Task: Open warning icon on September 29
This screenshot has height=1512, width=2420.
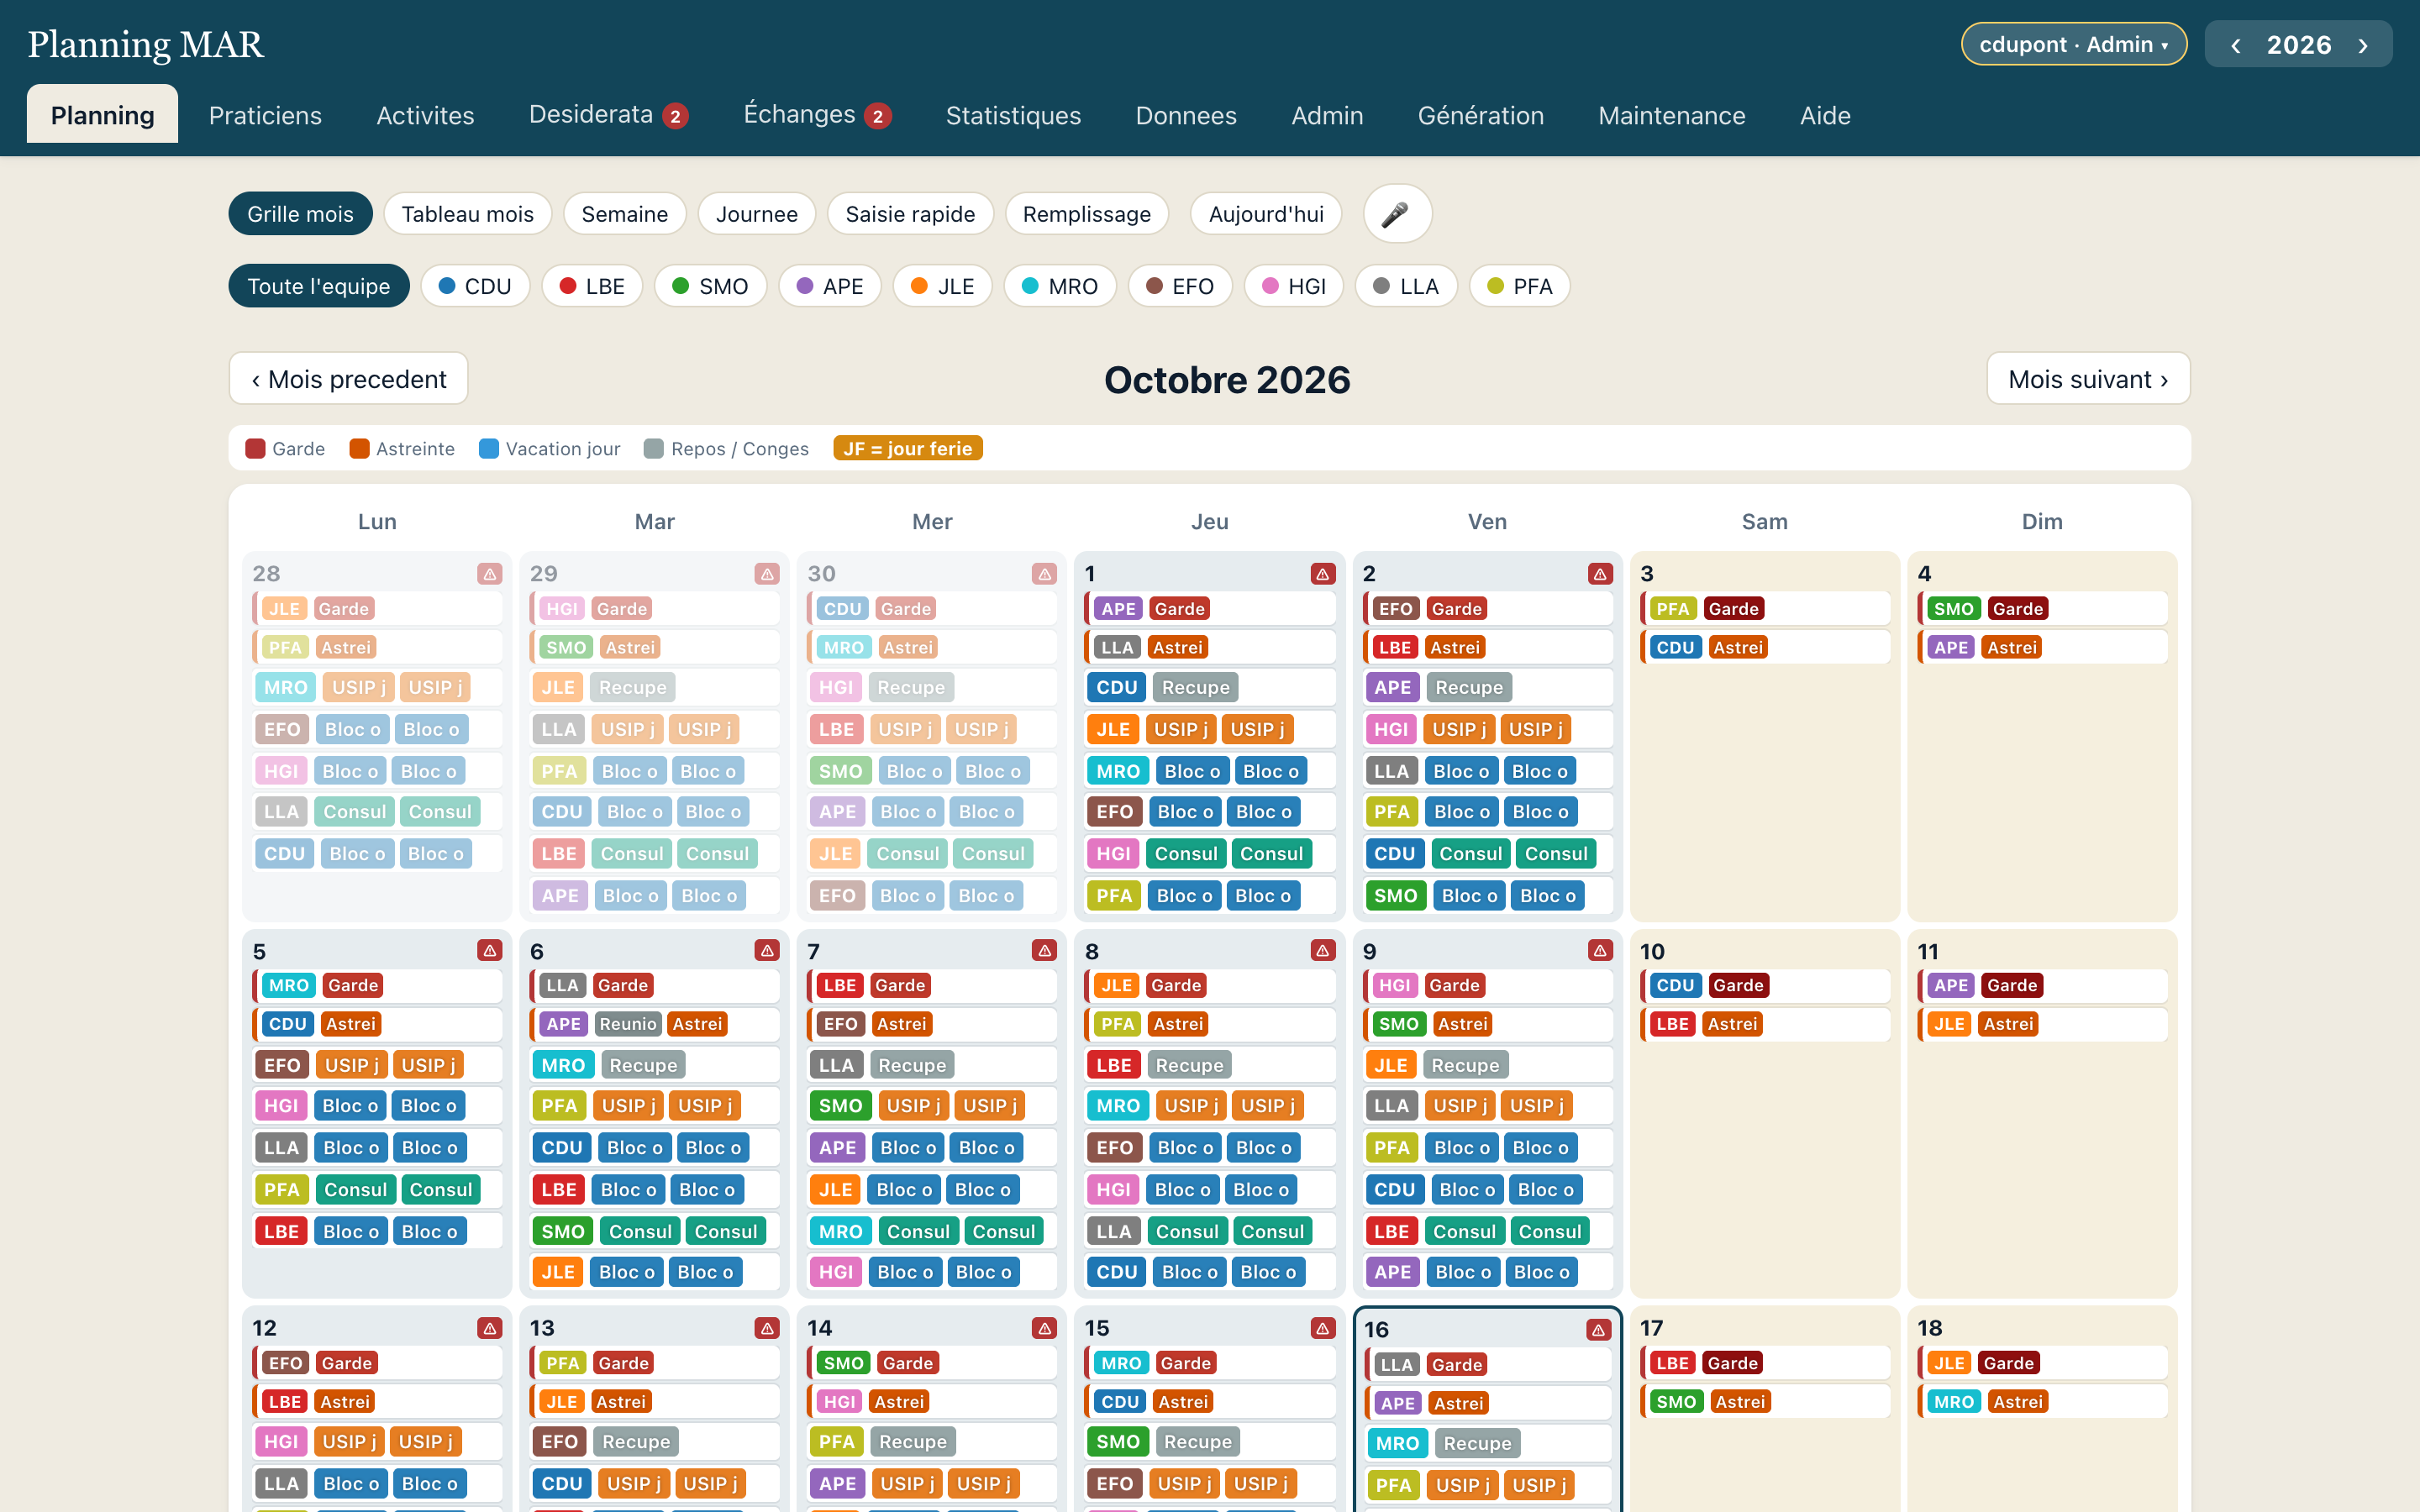Action: pos(767,574)
